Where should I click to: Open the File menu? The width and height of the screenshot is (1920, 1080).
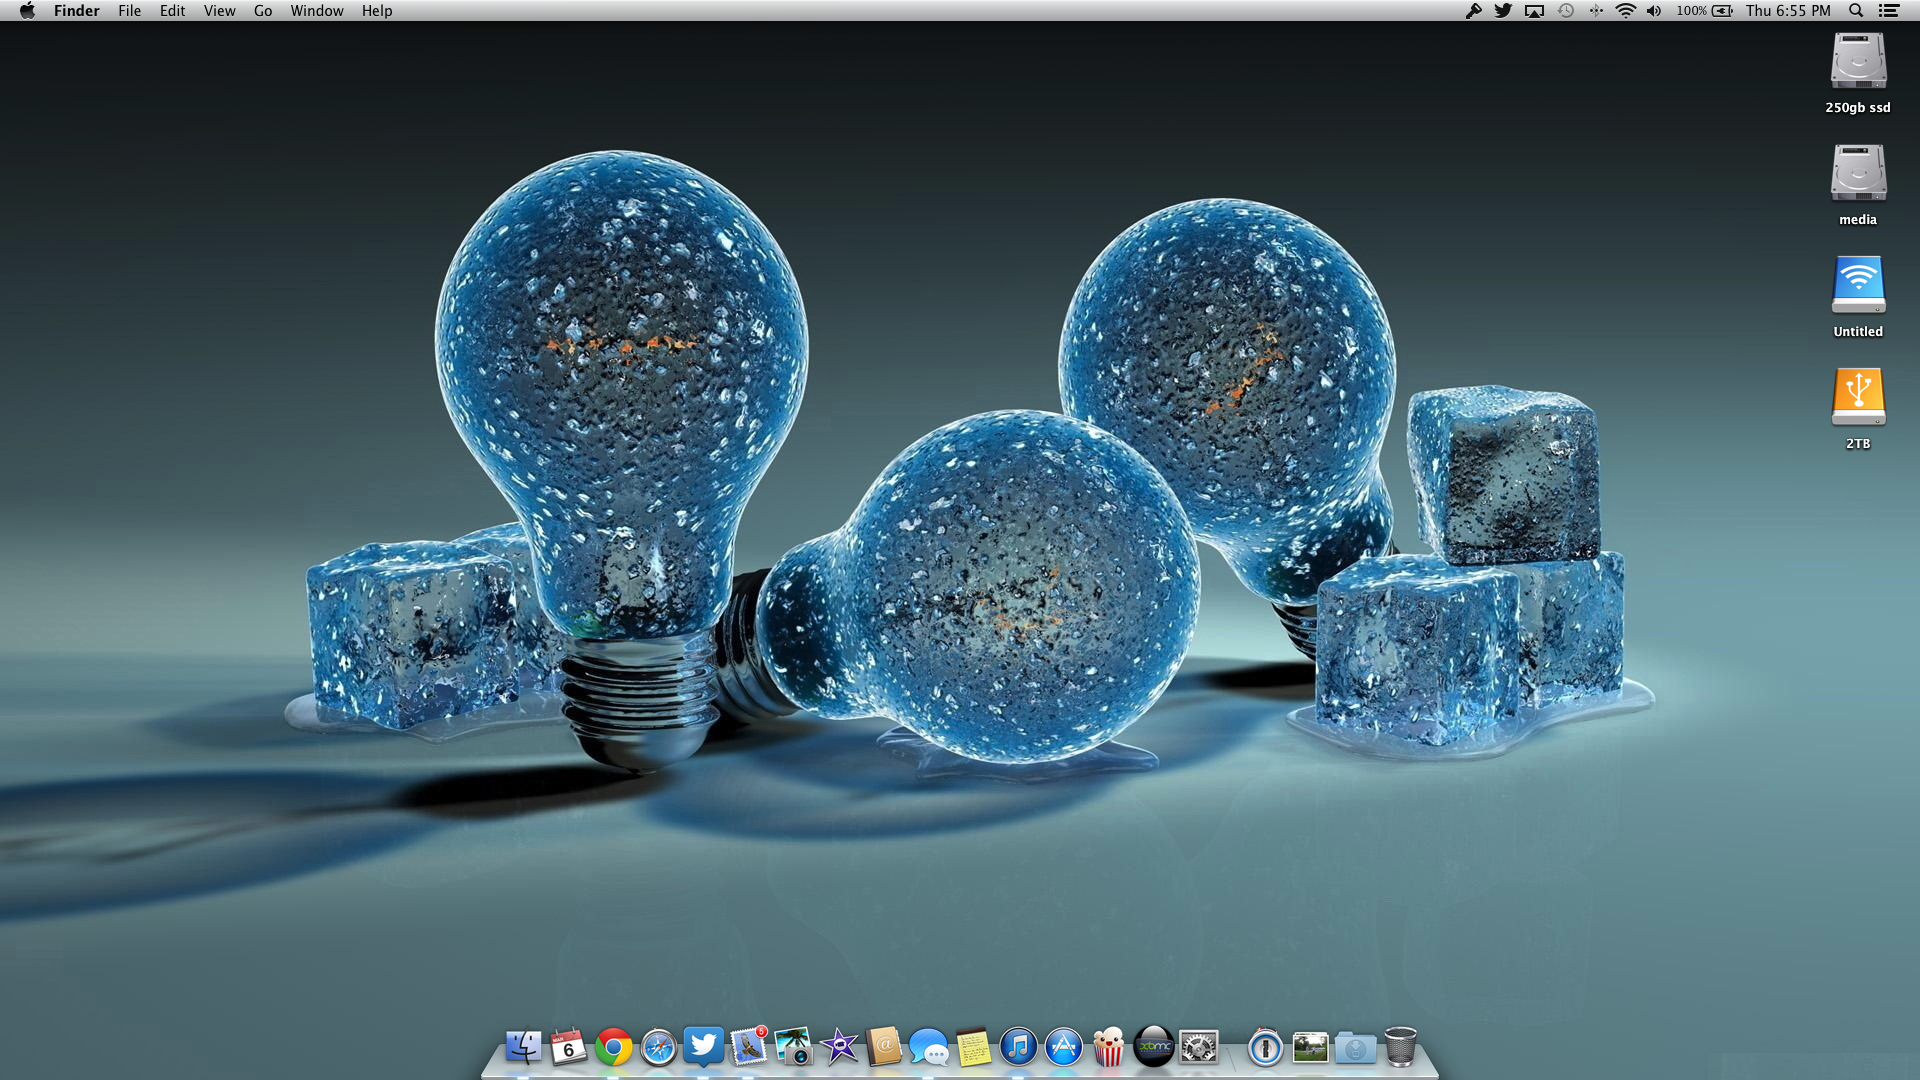pyautogui.click(x=129, y=10)
